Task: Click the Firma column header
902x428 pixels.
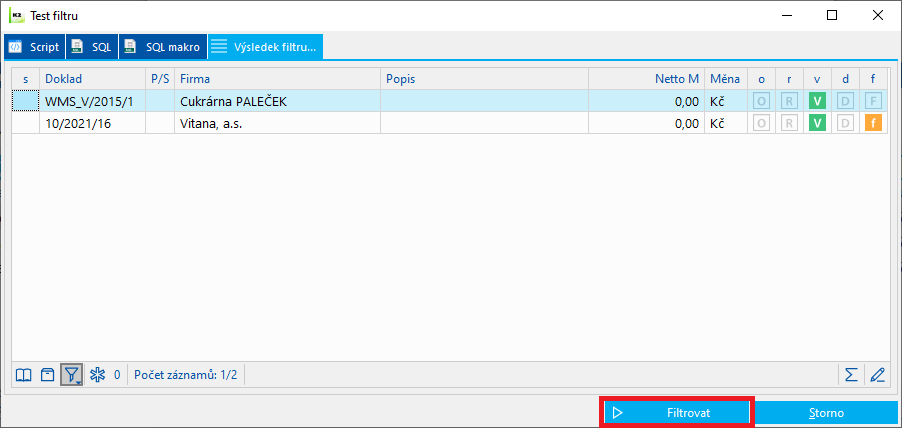Action: coord(277,79)
